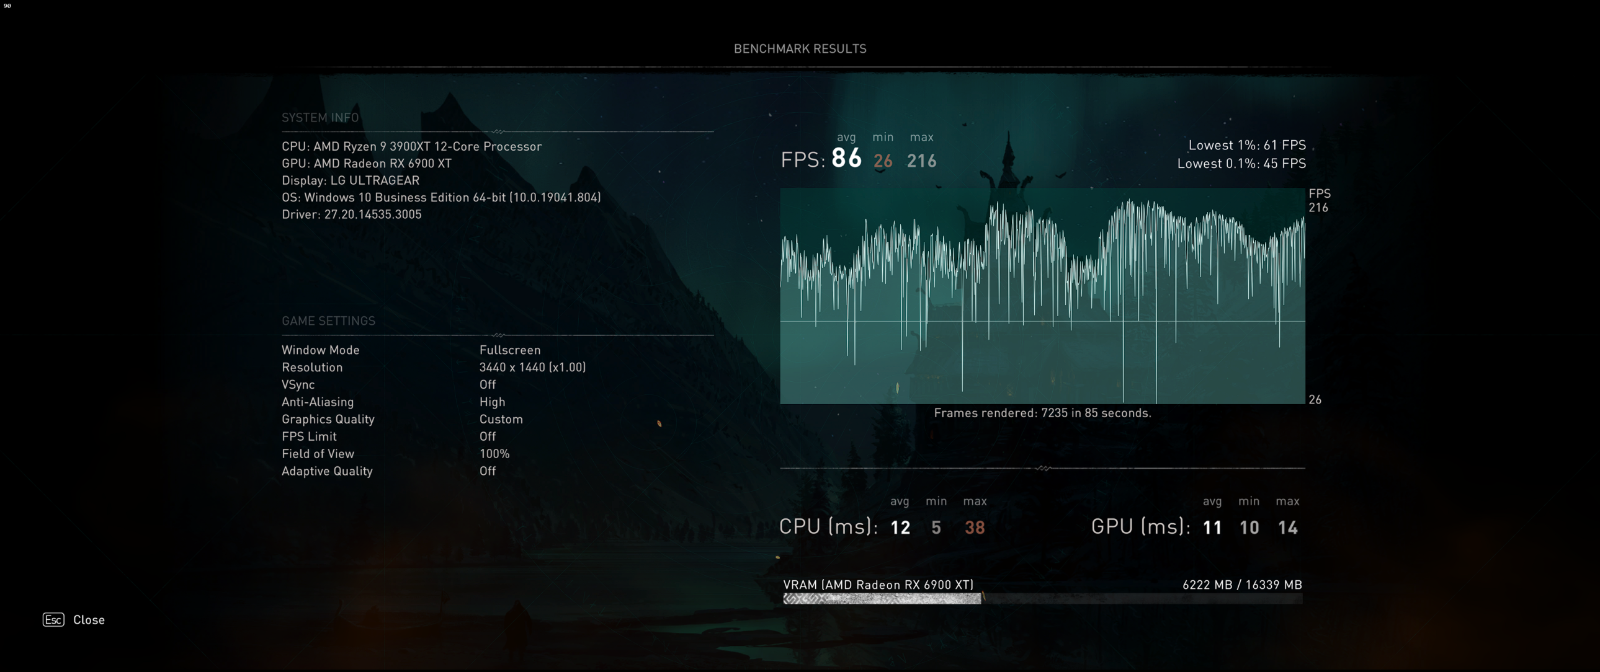Click the CPU minimum value 5
The width and height of the screenshot is (1600, 672).
[936, 528]
